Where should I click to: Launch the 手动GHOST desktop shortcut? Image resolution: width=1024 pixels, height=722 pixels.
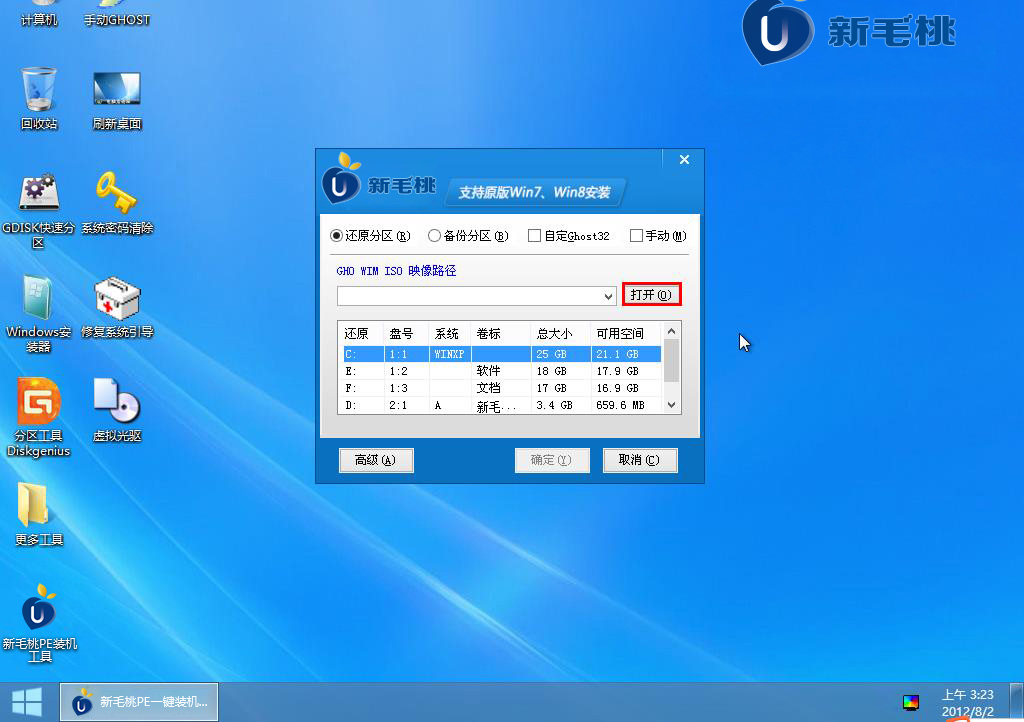116,13
